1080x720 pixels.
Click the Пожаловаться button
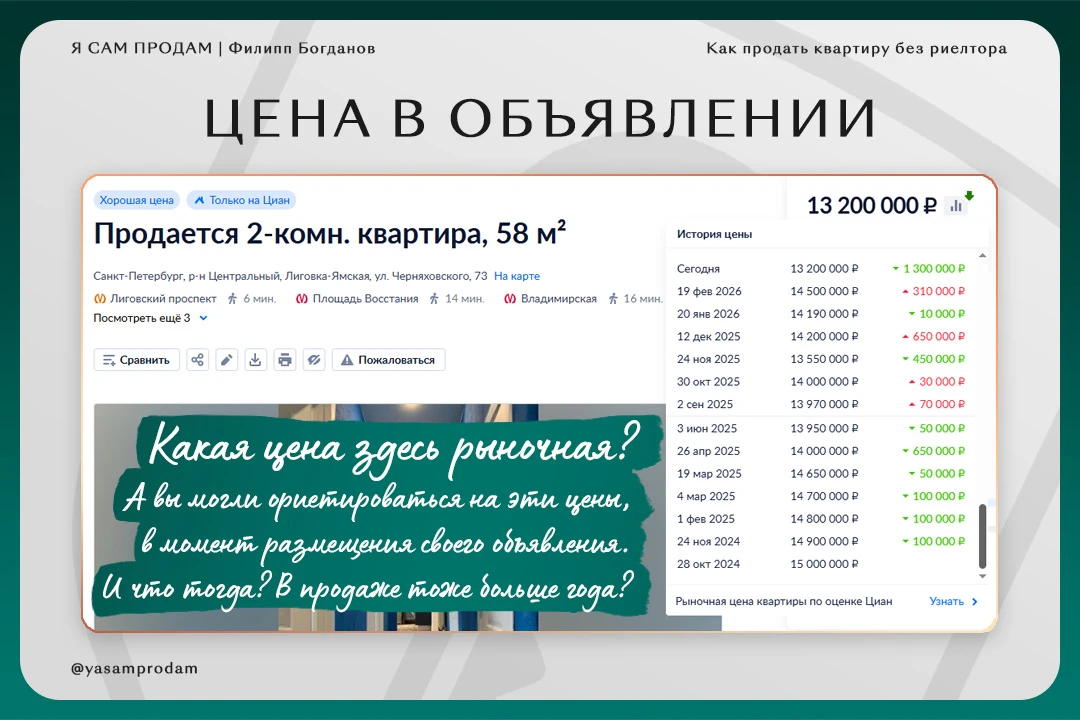click(x=388, y=360)
